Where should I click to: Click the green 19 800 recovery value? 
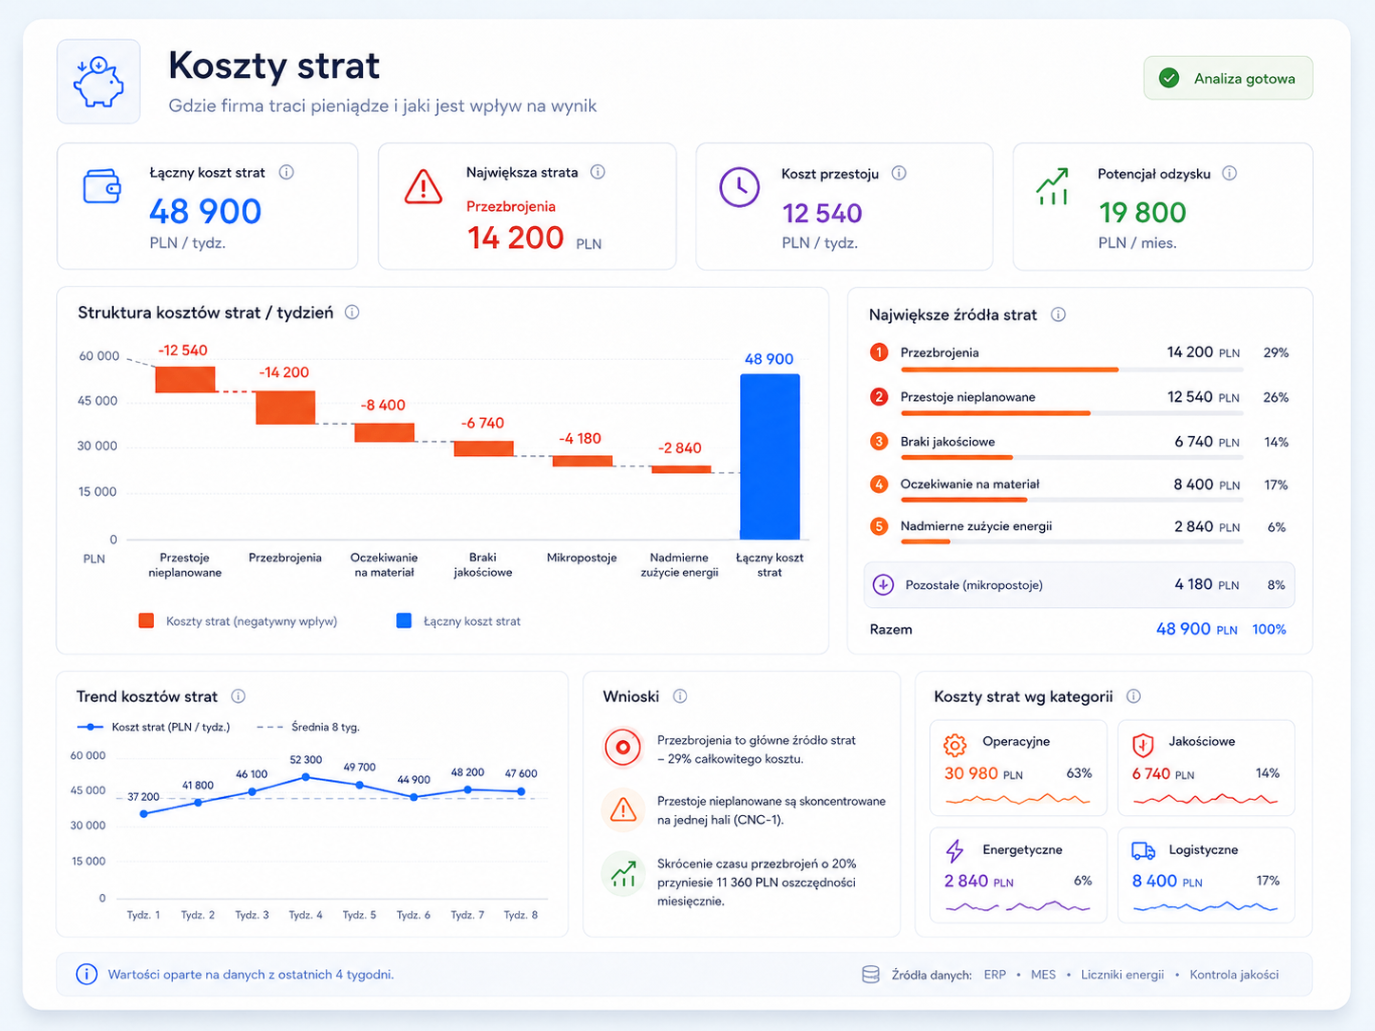(1142, 212)
